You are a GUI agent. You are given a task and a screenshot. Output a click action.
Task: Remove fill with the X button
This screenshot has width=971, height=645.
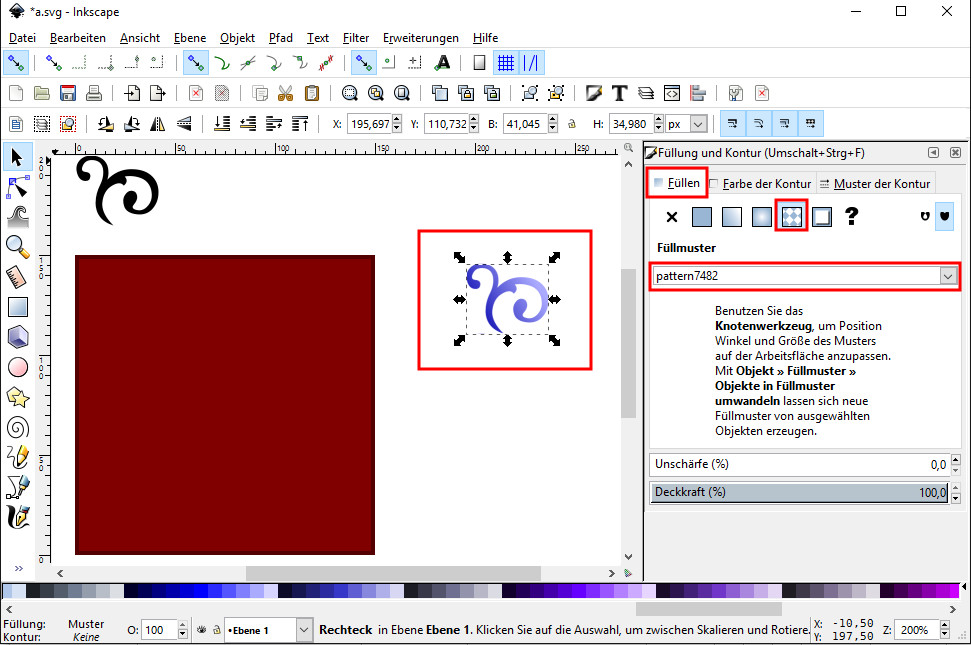[672, 216]
